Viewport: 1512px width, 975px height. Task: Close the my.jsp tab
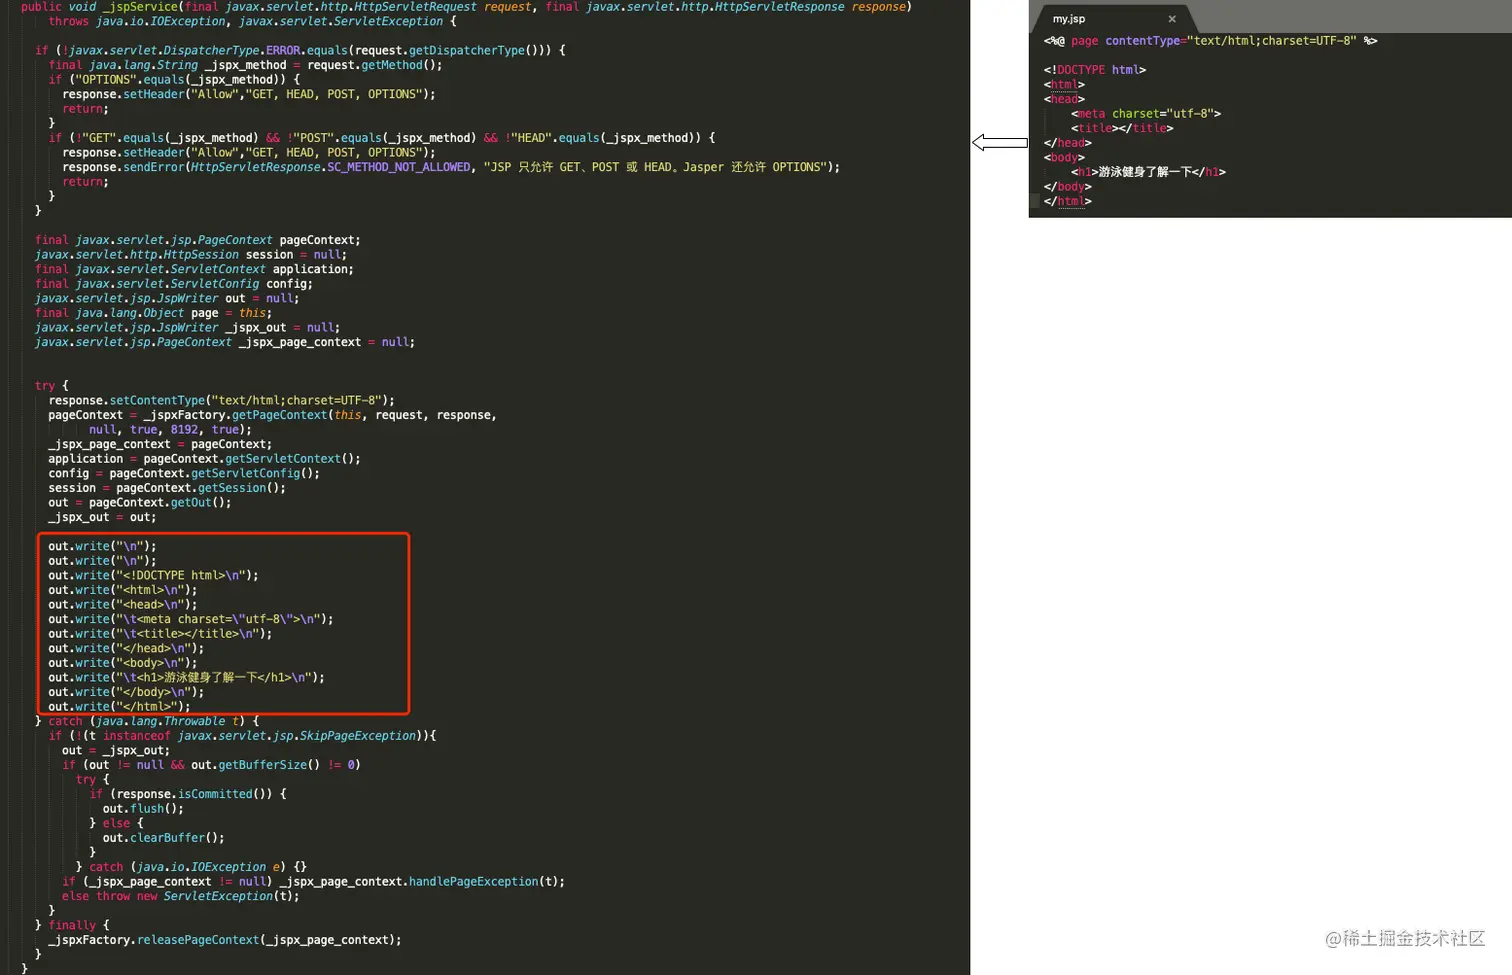point(1172,19)
